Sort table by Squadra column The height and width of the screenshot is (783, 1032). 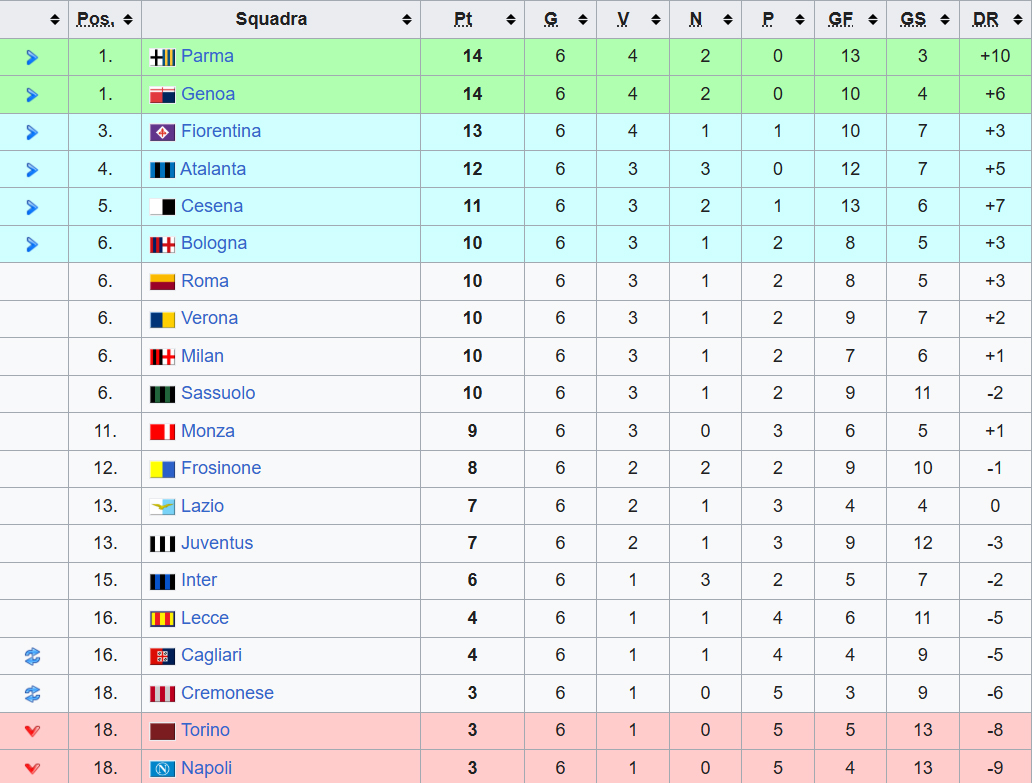pos(280,19)
